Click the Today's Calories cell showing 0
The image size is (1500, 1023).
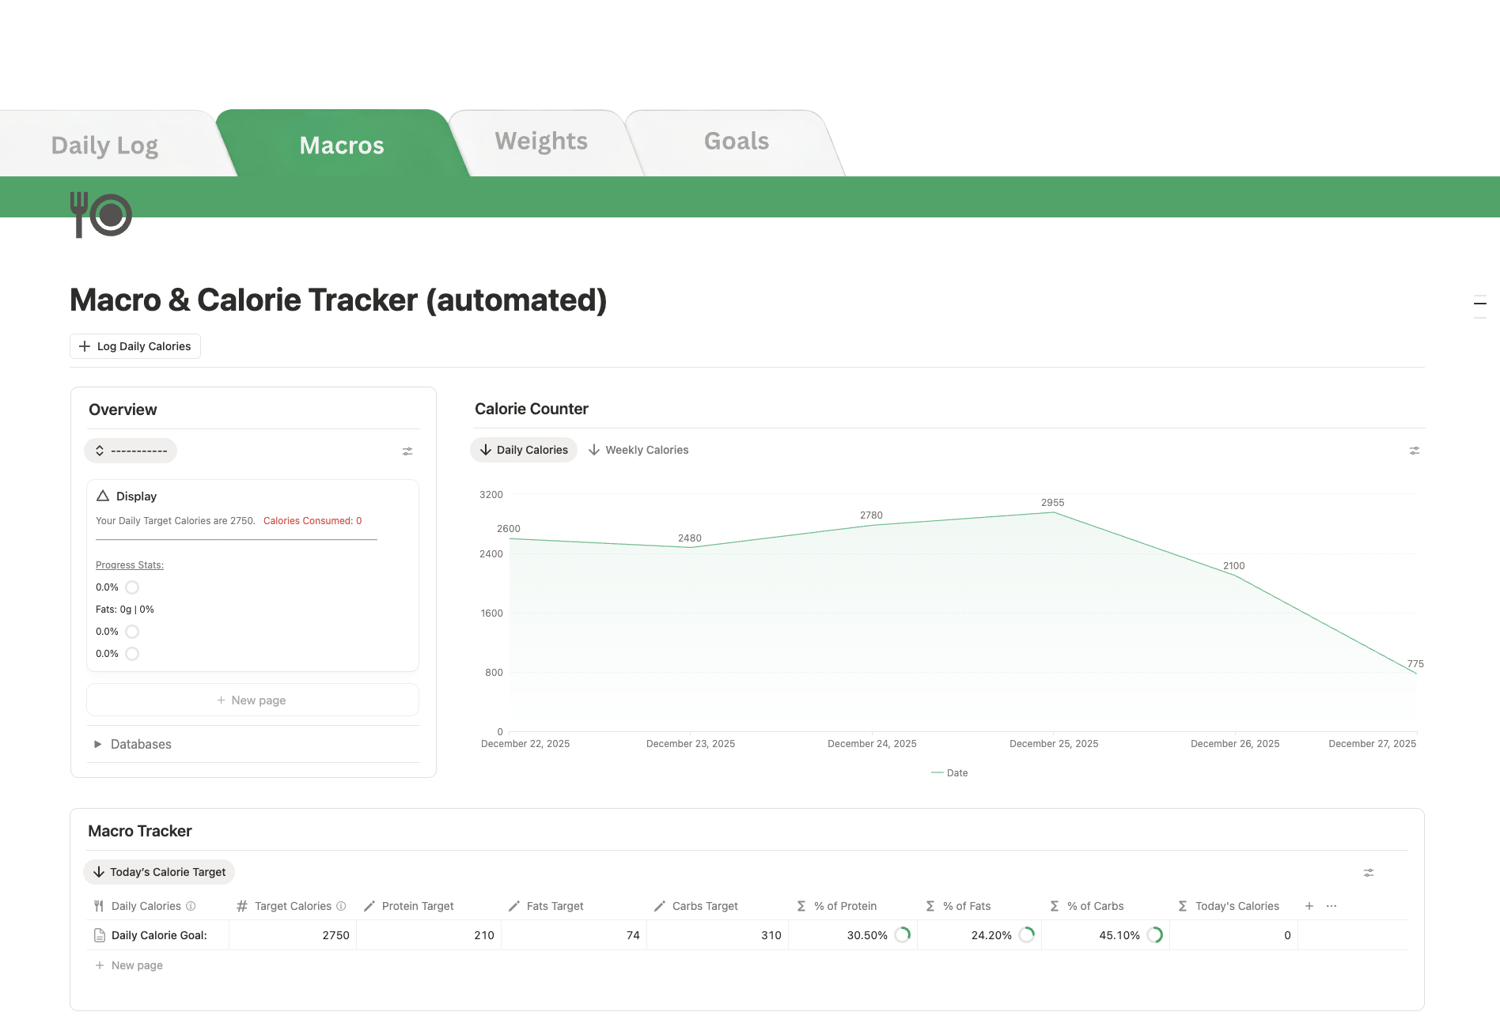click(1234, 935)
